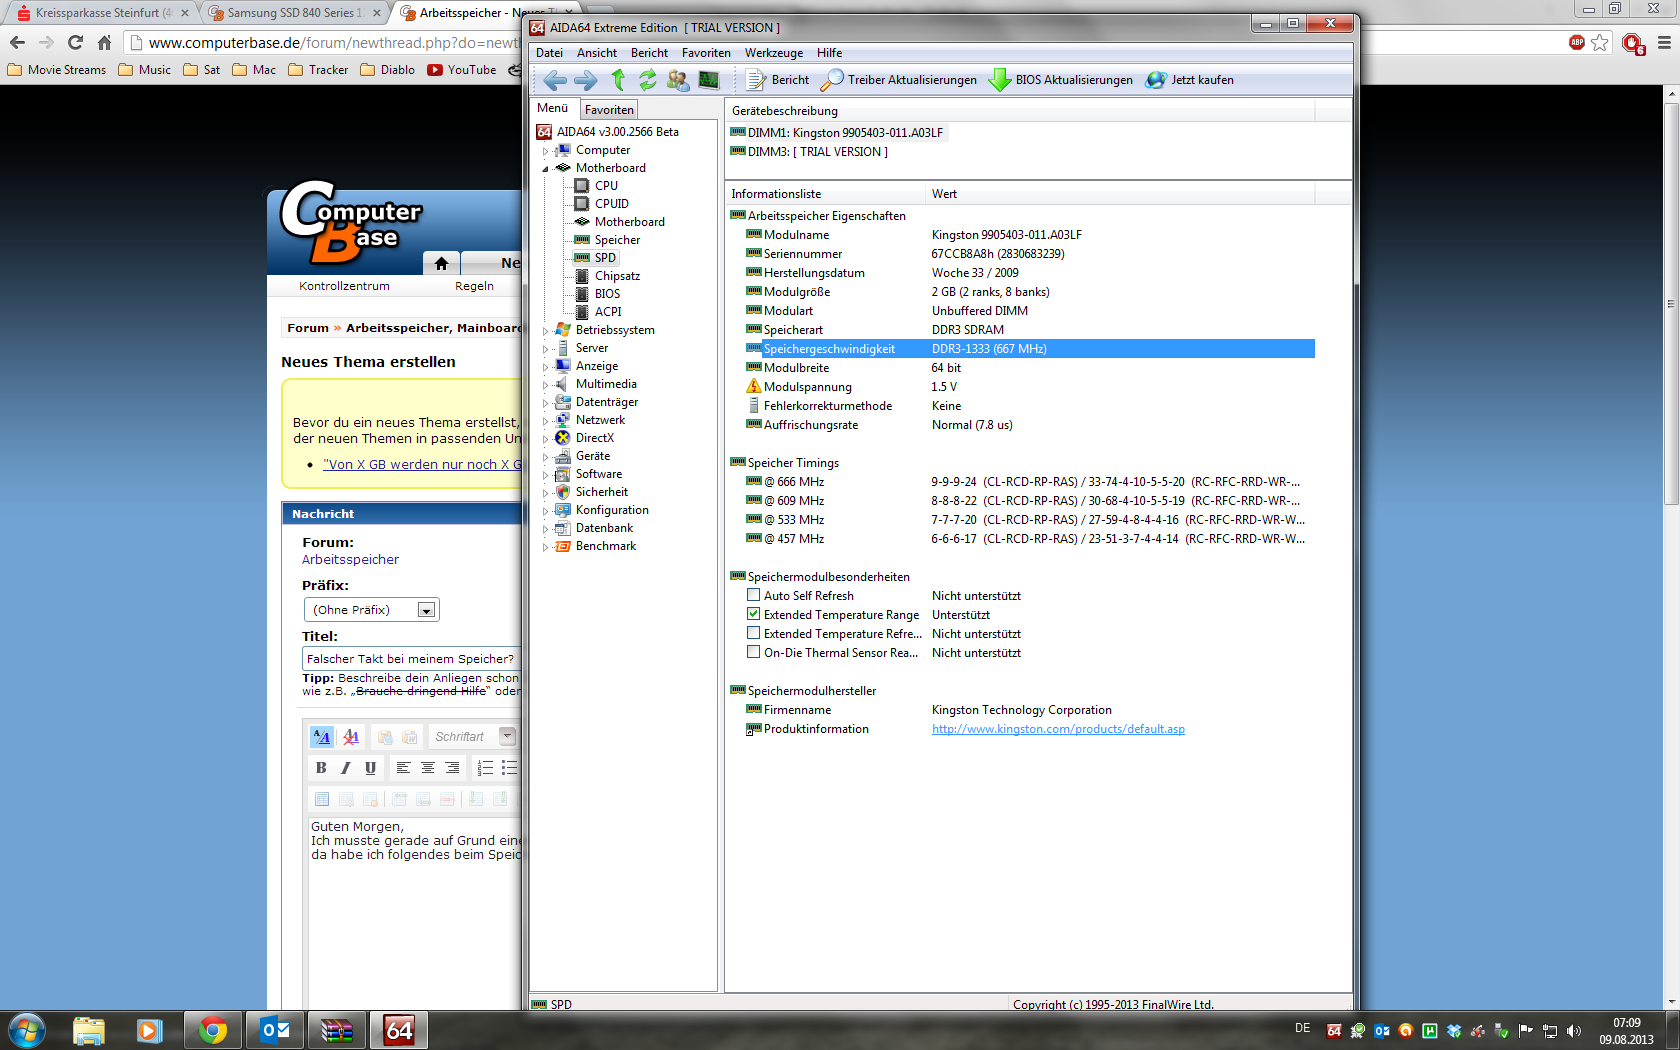
Task: Toggle the Auto Self Refresh checkbox
Action: click(x=753, y=595)
